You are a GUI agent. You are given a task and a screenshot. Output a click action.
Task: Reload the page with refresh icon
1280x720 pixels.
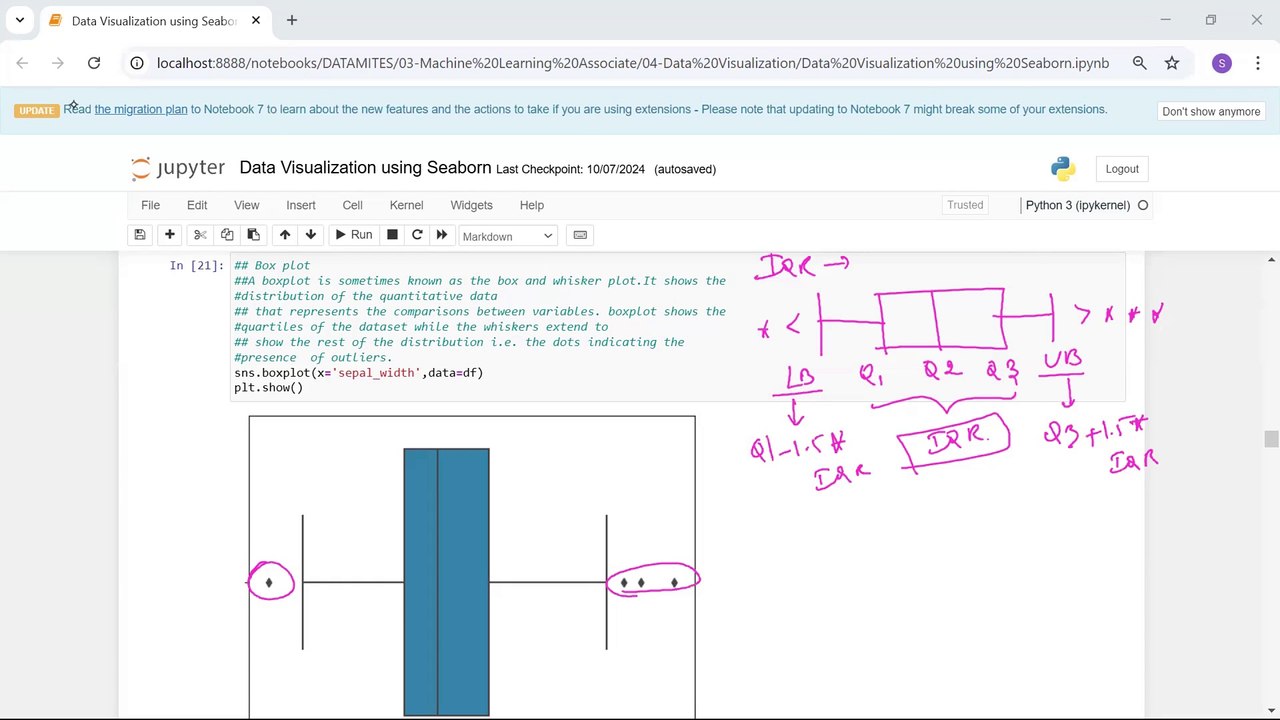click(x=94, y=63)
